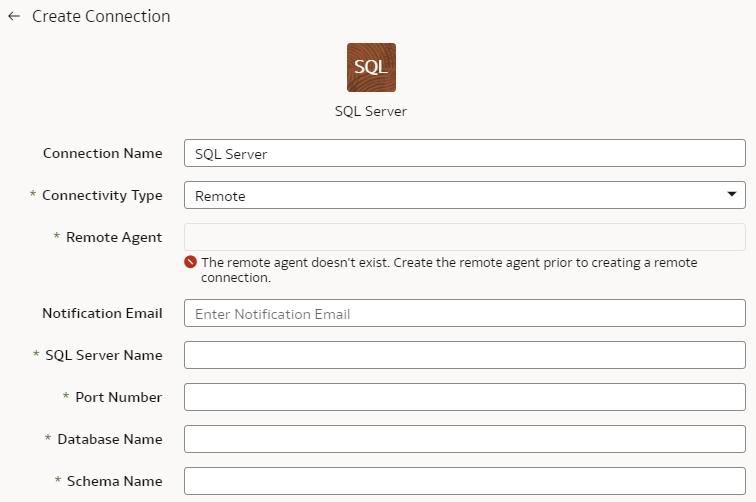Click the Database Name input field
Viewport: 756px width, 502px height.
point(465,439)
